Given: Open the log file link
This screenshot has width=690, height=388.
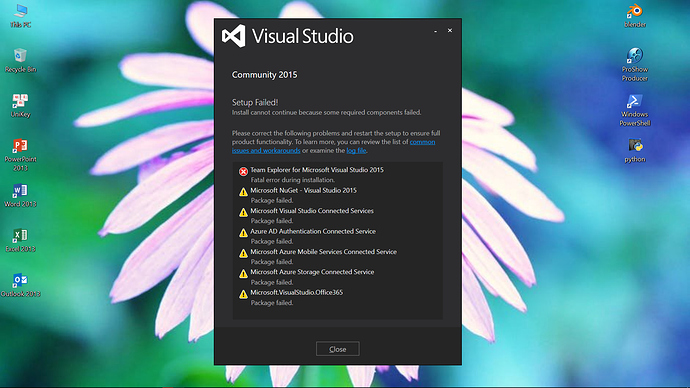Looking at the screenshot, I should (x=356, y=150).
